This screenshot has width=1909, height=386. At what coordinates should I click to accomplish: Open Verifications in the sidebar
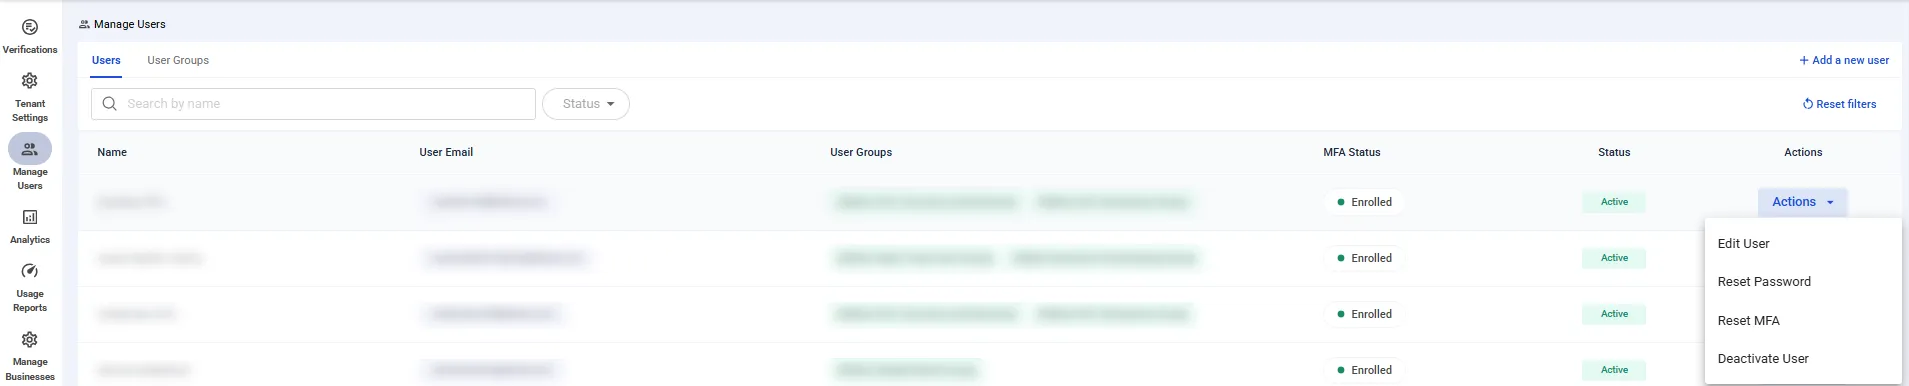(x=30, y=36)
